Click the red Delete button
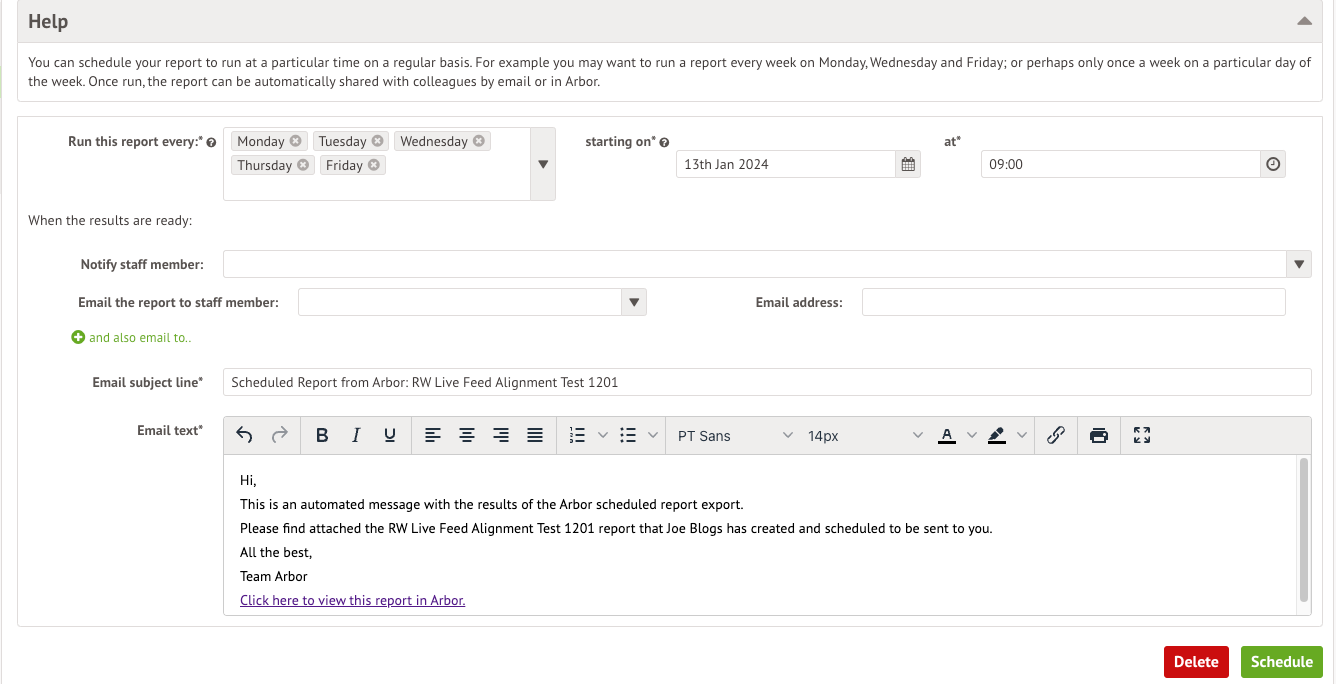This screenshot has width=1336, height=684. click(1196, 662)
